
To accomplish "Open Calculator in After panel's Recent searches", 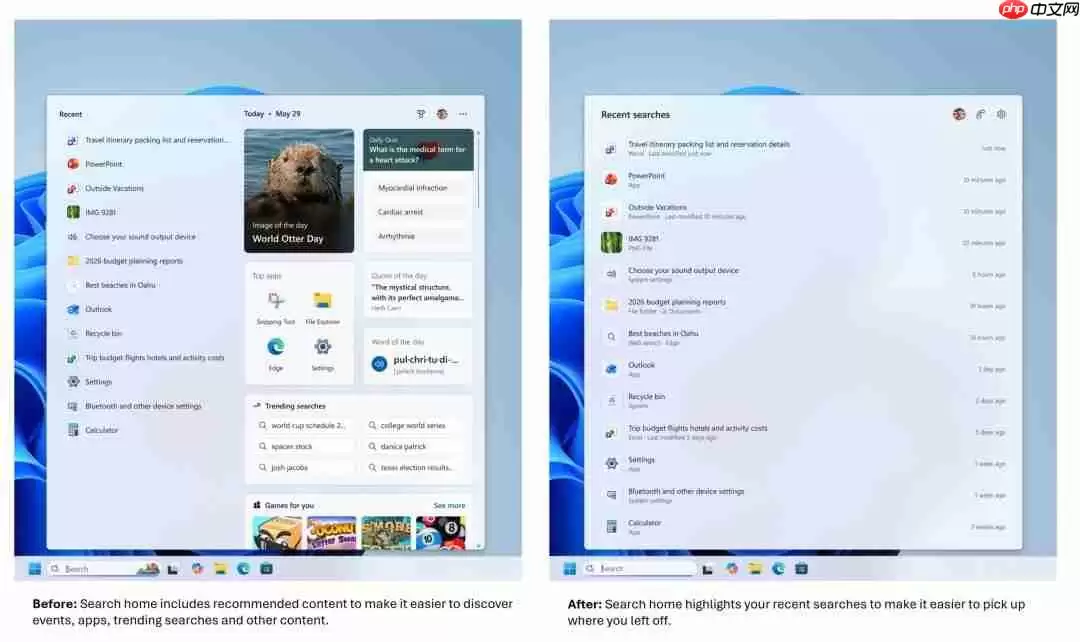I will pos(803,527).
